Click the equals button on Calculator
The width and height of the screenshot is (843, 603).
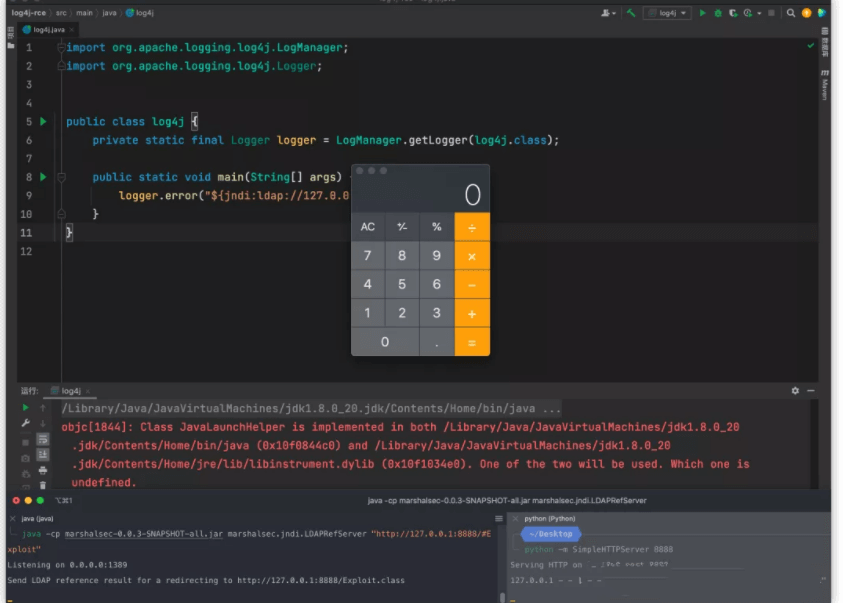click(x=472, y=342)
